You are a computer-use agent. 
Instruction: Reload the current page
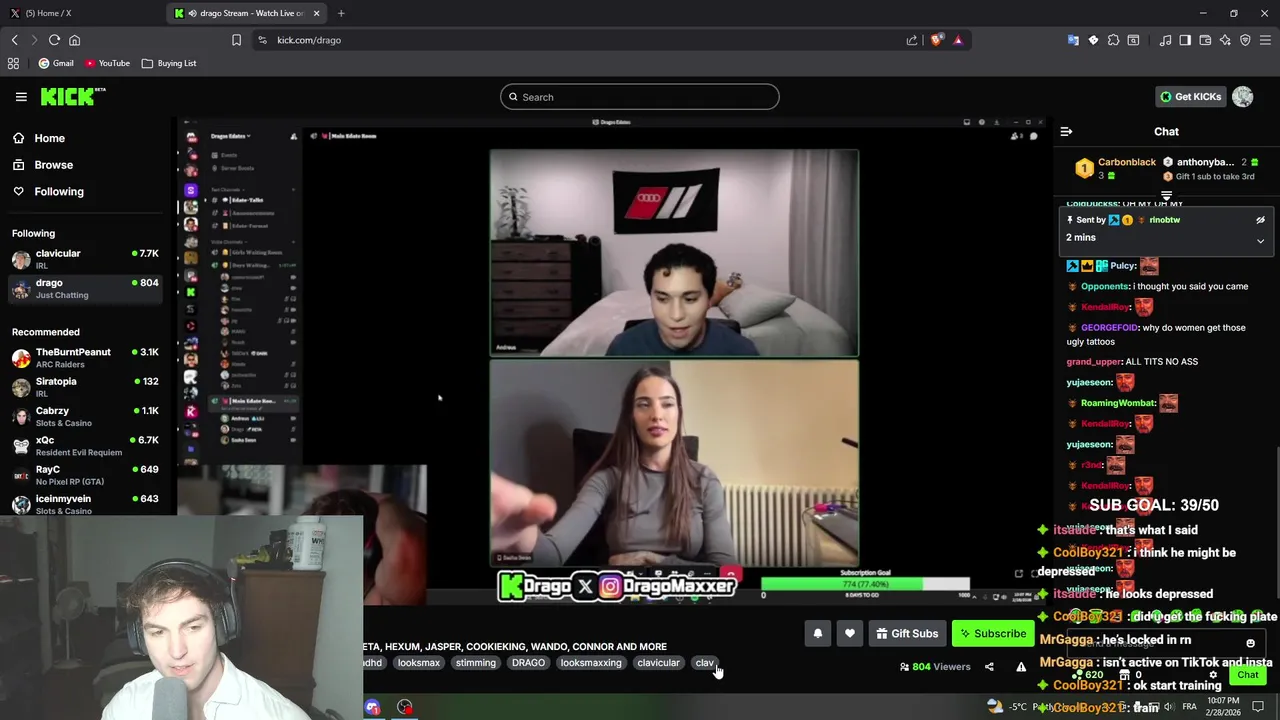pos(54,40)
